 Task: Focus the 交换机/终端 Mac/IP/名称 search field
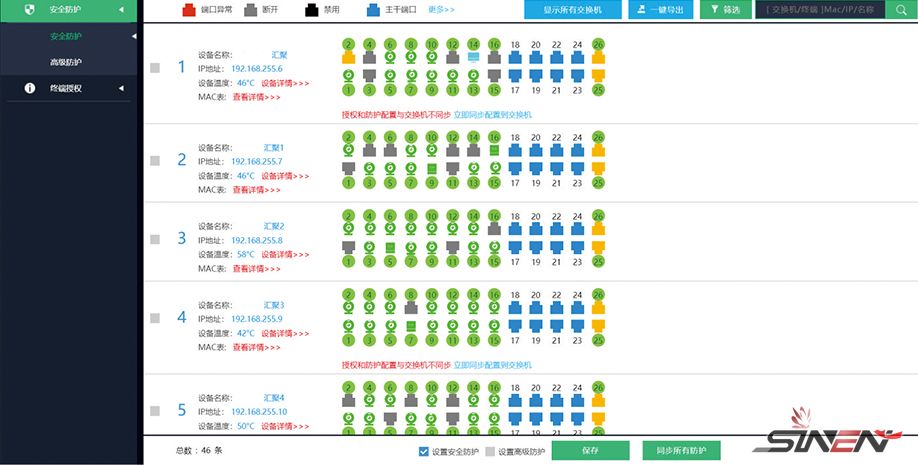tap(820, 10)
